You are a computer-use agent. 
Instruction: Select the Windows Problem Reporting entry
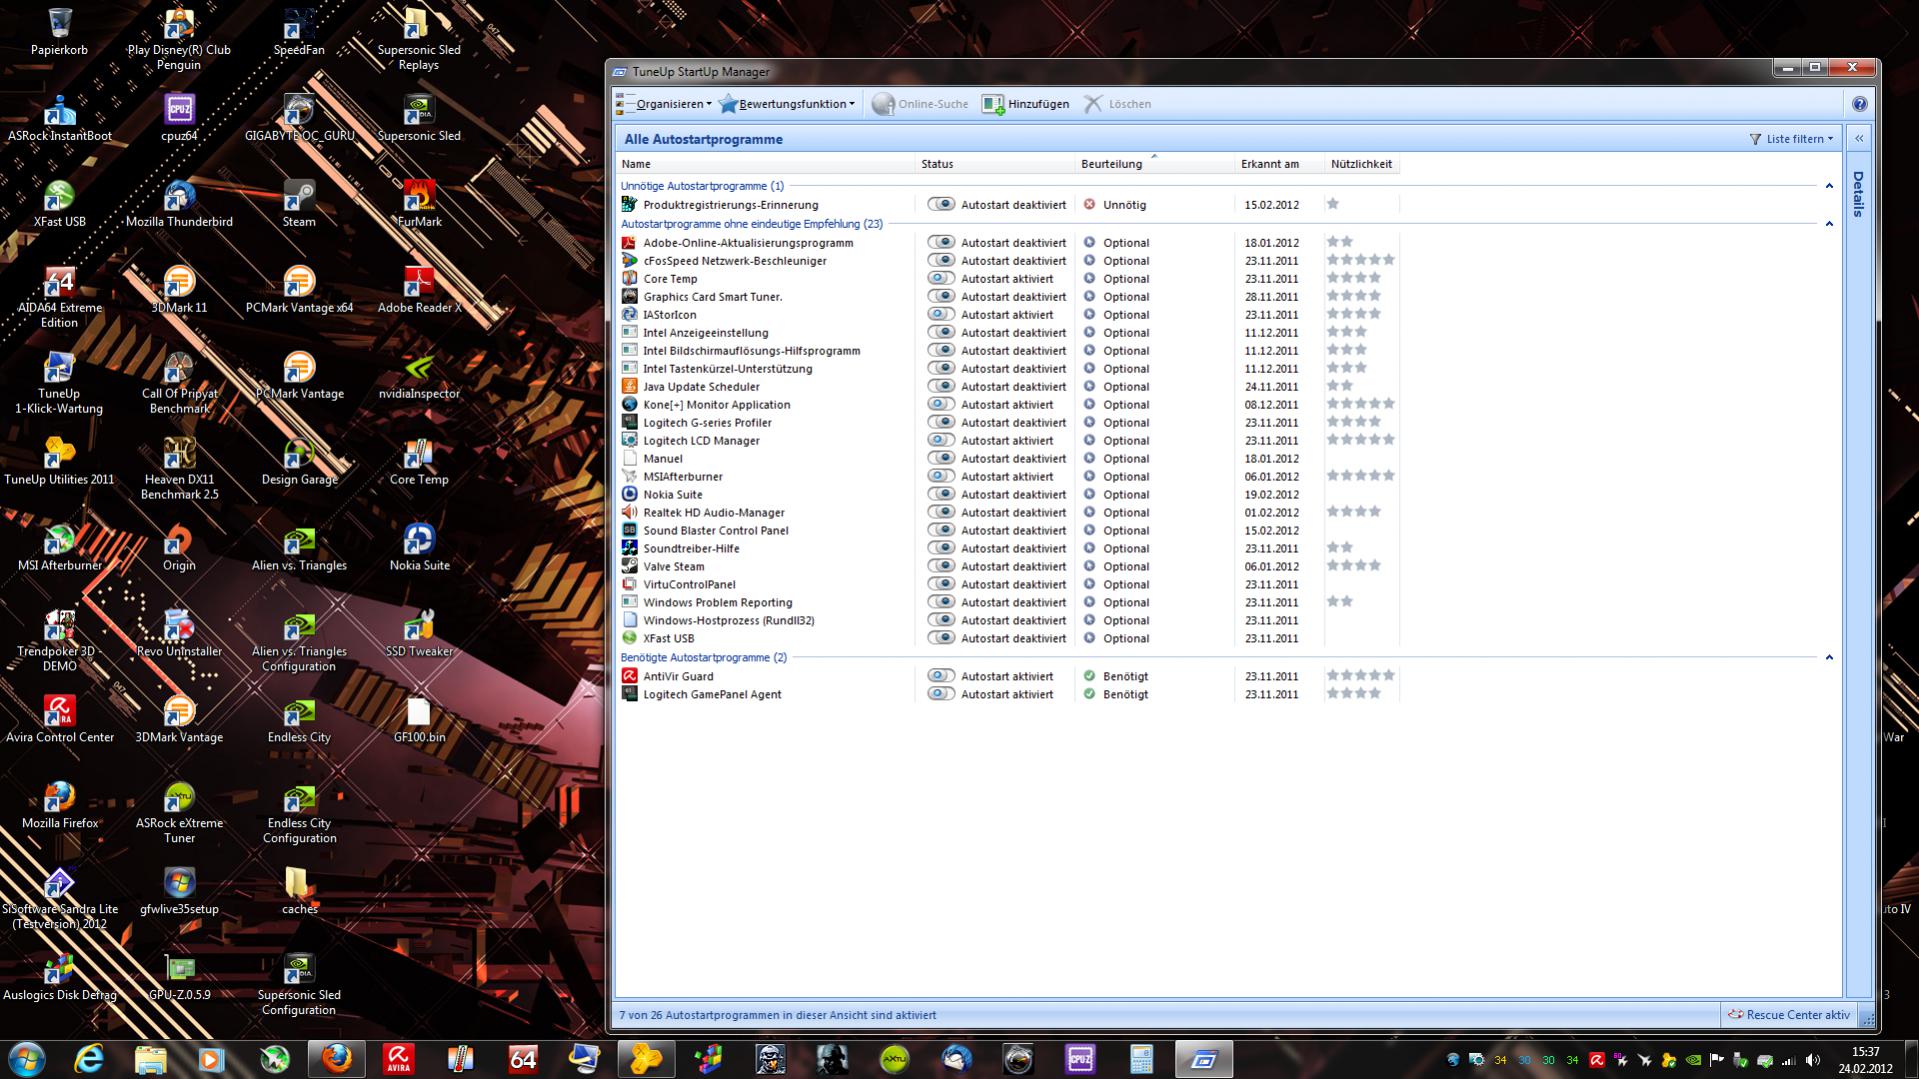pos(1008,602)
